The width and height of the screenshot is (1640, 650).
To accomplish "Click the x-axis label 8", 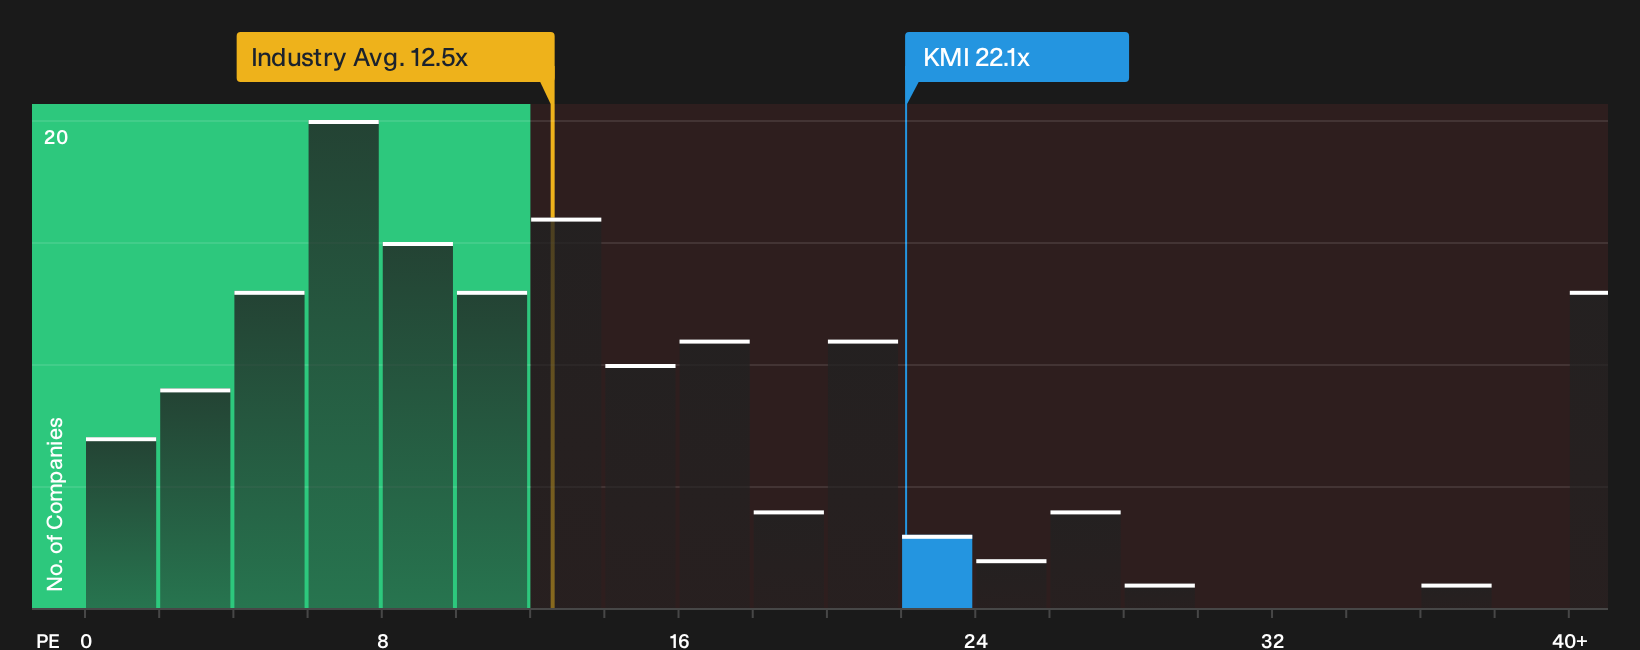I will tap(383, 640).
